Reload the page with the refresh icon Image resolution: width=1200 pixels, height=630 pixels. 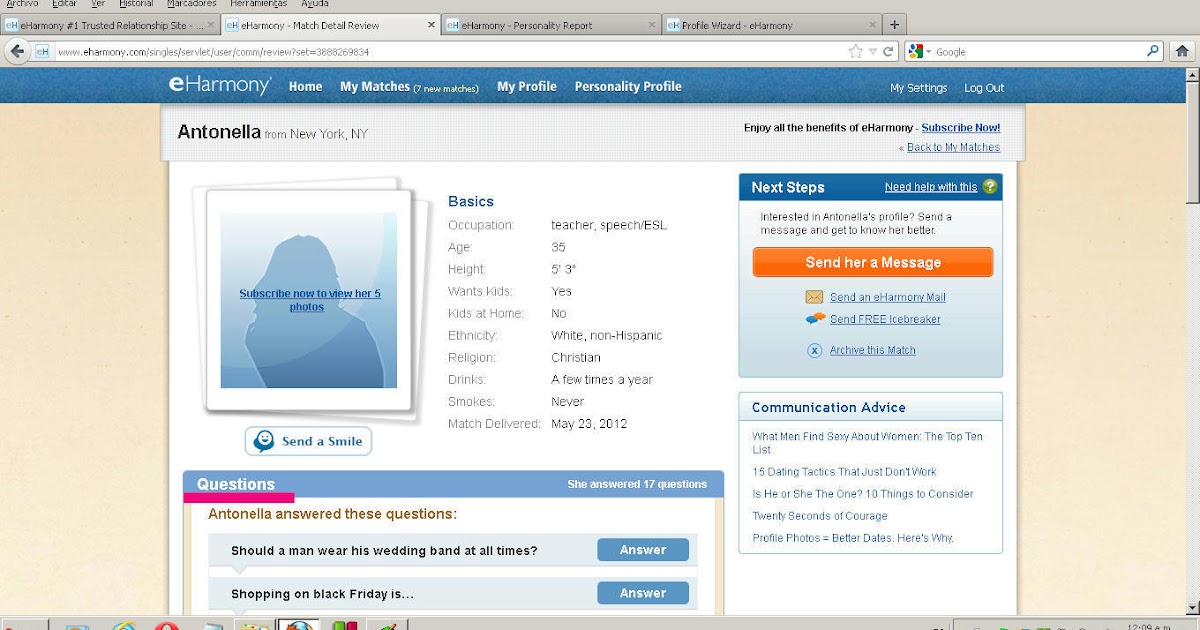click(888, 51)
